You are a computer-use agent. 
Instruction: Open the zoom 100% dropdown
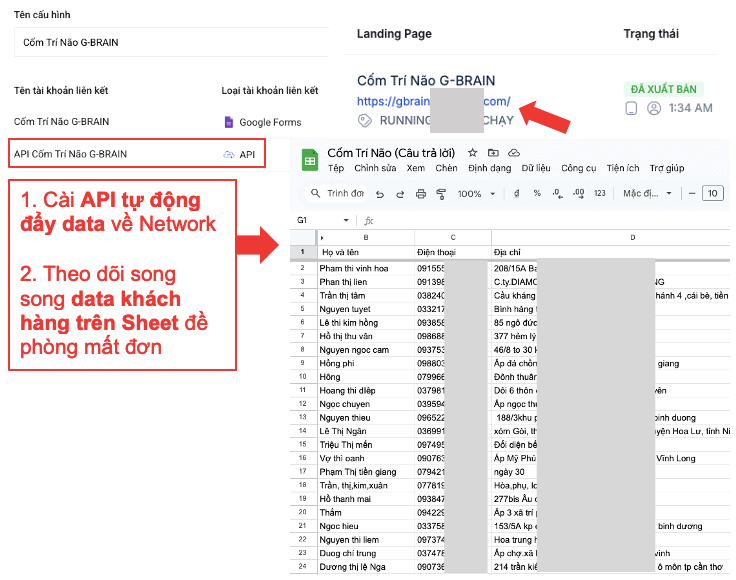point(476,194)
